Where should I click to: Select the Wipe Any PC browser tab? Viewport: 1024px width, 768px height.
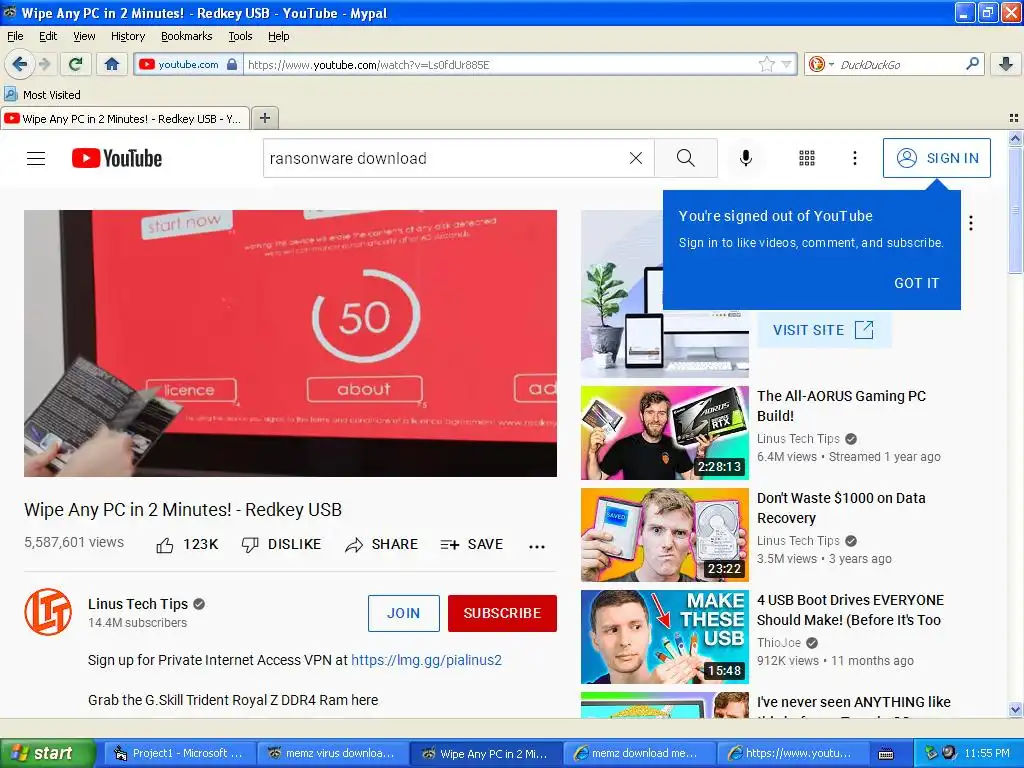click(x=125, y=119)
